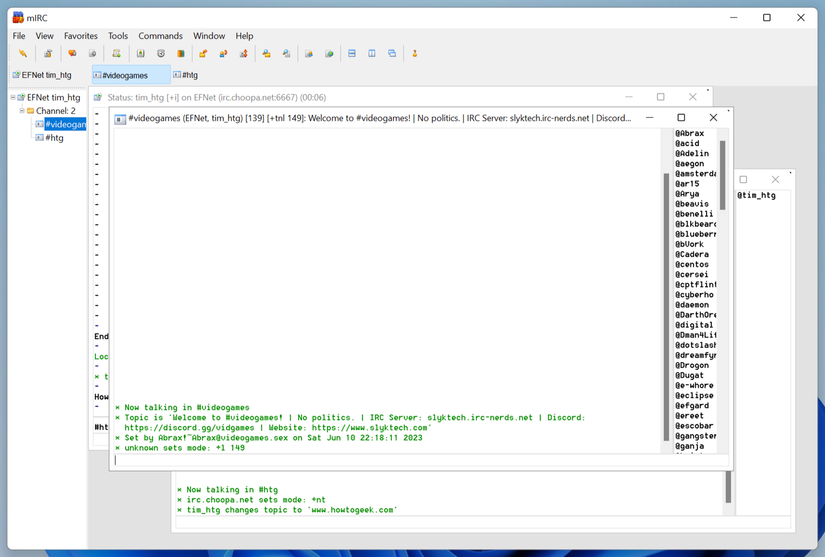Select nickname @beavis in the user list
This screenshot has height=557, width=825.
pos(692,204)
